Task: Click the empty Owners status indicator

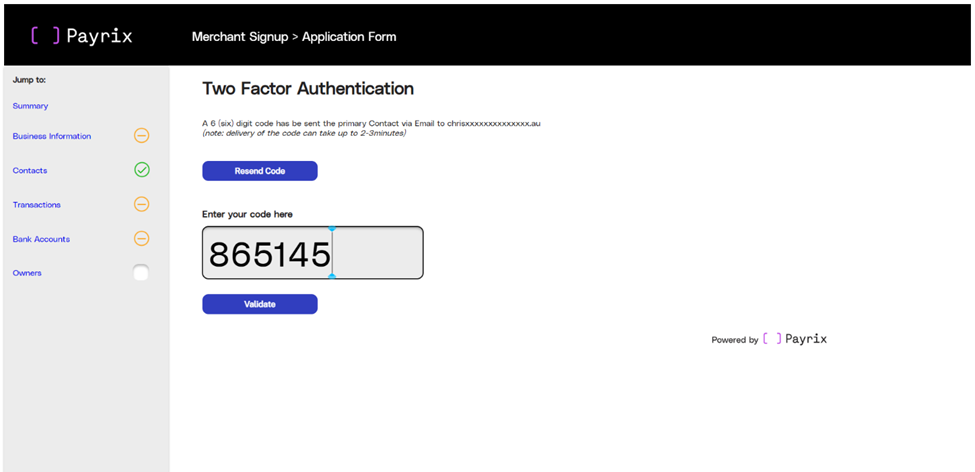Action: pyautogui.click(x=142, y=272)
